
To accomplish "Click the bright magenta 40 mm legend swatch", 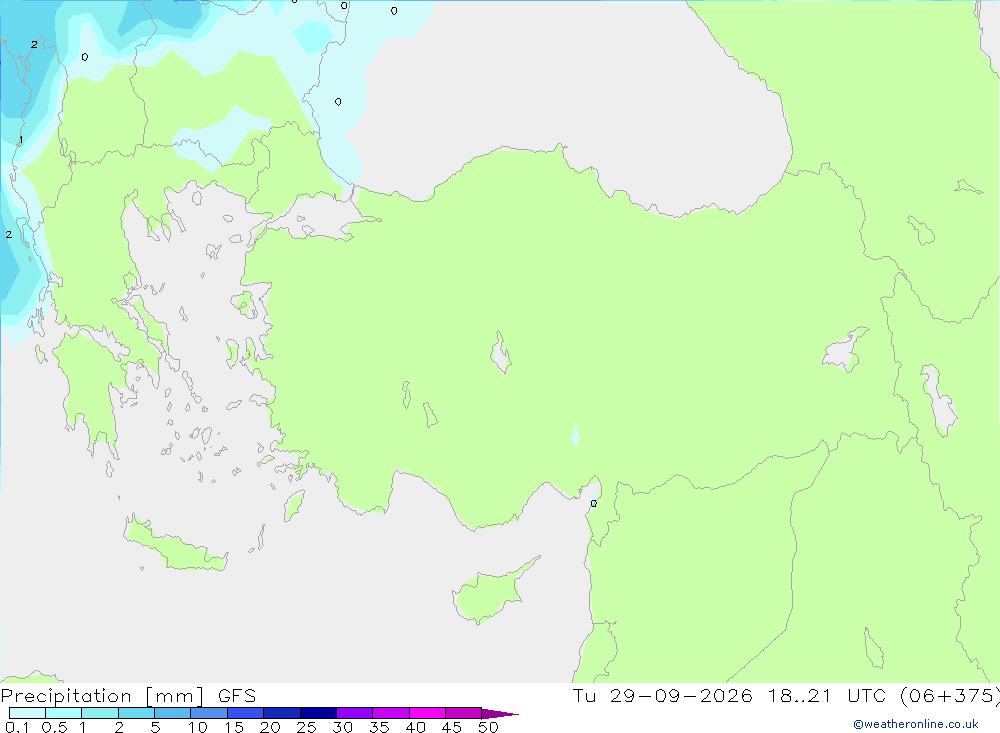I will tap(427, 713).
